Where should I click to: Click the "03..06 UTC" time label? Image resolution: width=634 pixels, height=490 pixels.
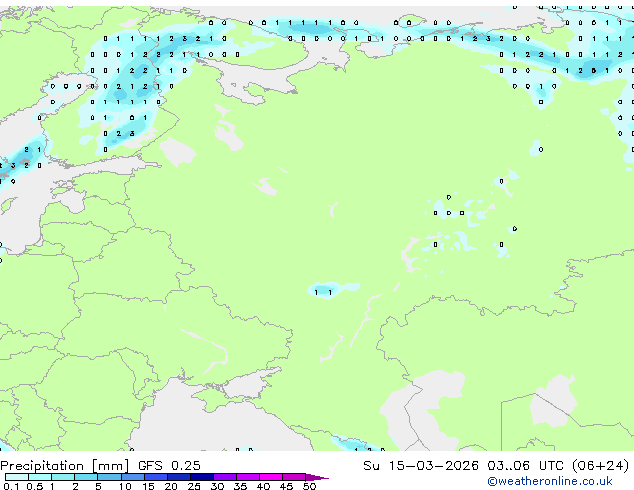[x=525, y=466]
